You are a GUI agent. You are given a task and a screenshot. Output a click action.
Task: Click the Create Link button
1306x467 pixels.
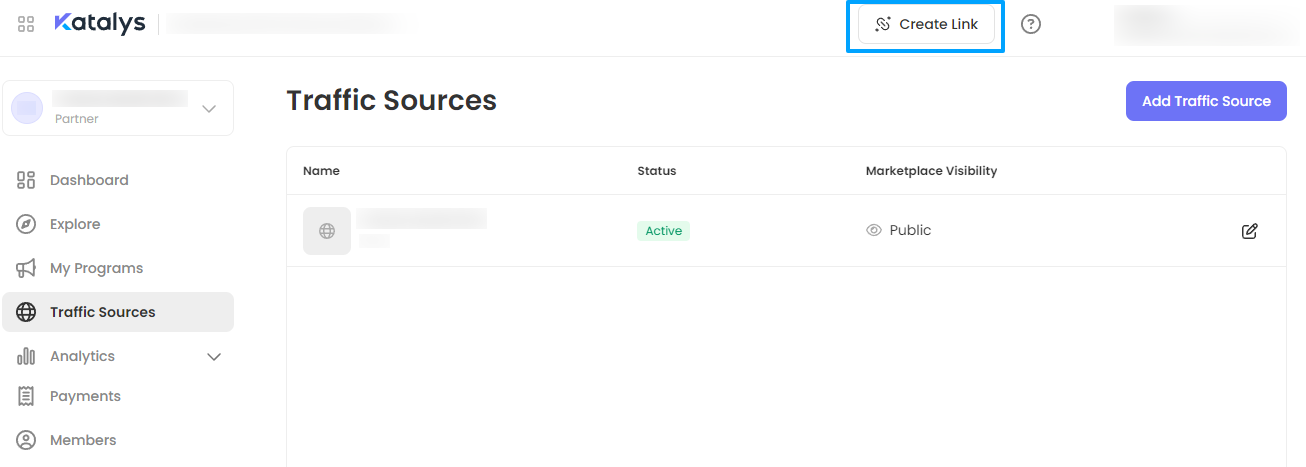(x=926, y=24)
